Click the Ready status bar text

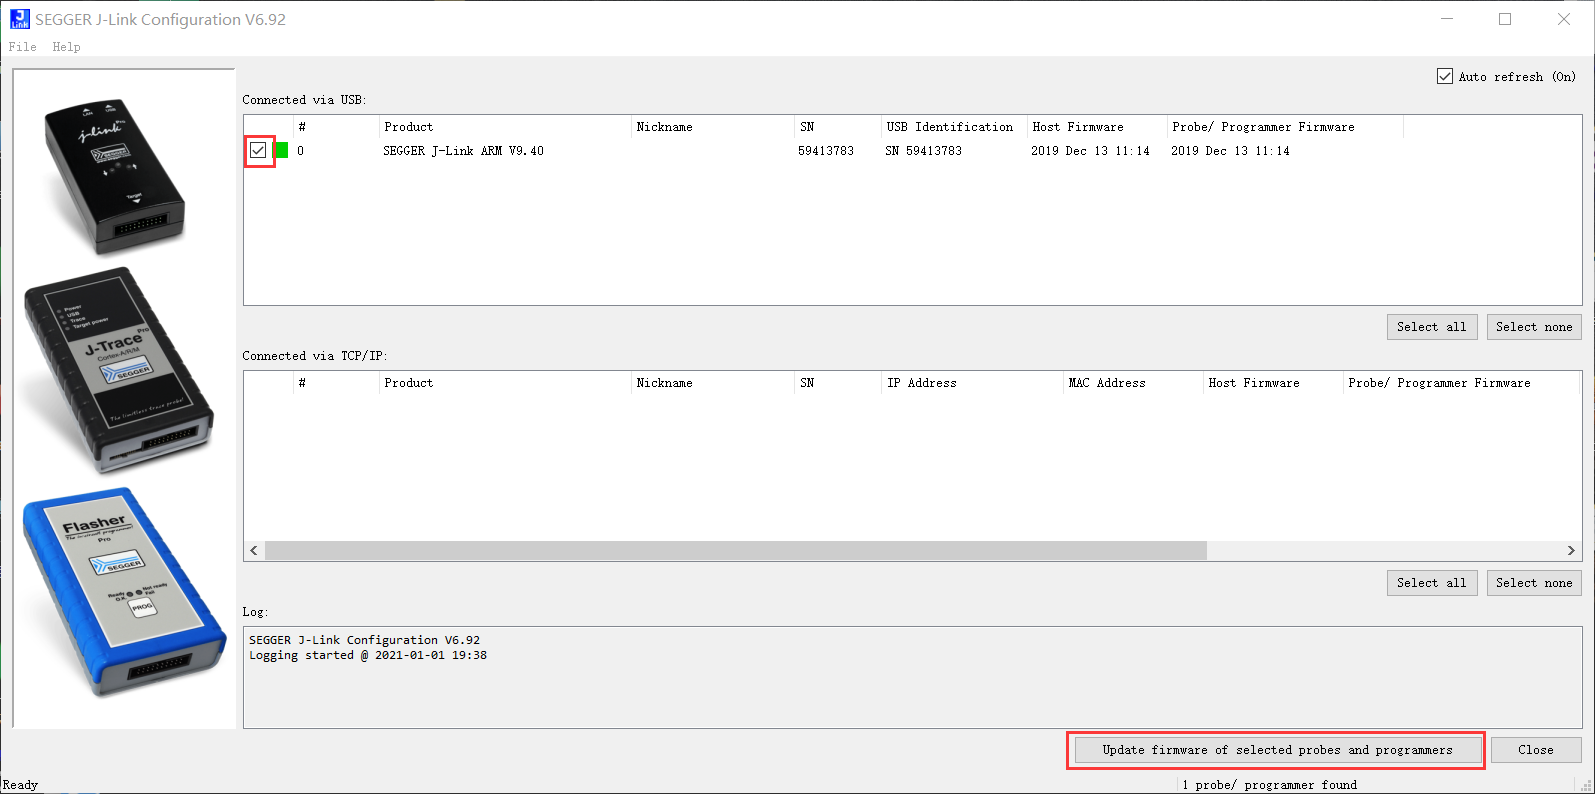[x=20, y=785]
